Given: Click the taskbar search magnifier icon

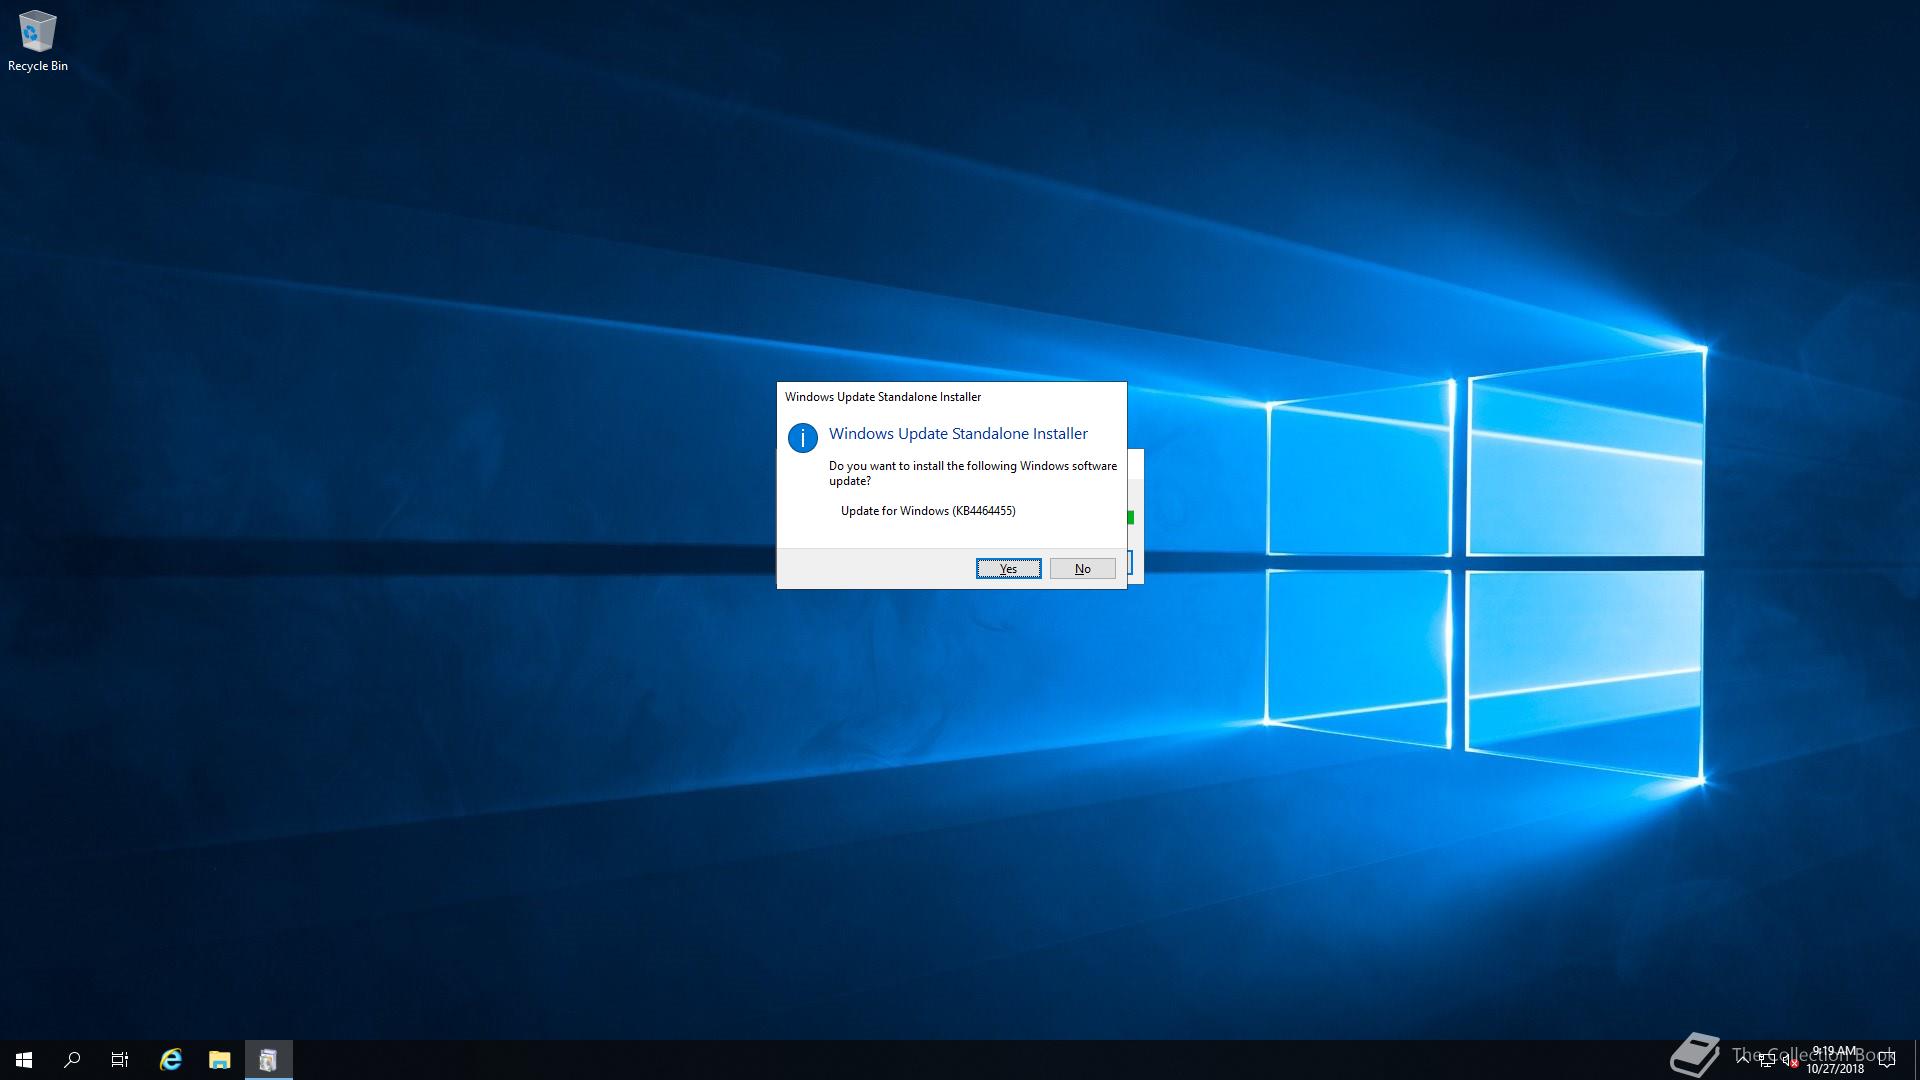Looking at the screenshot, I should click(x=72, y=1060).
